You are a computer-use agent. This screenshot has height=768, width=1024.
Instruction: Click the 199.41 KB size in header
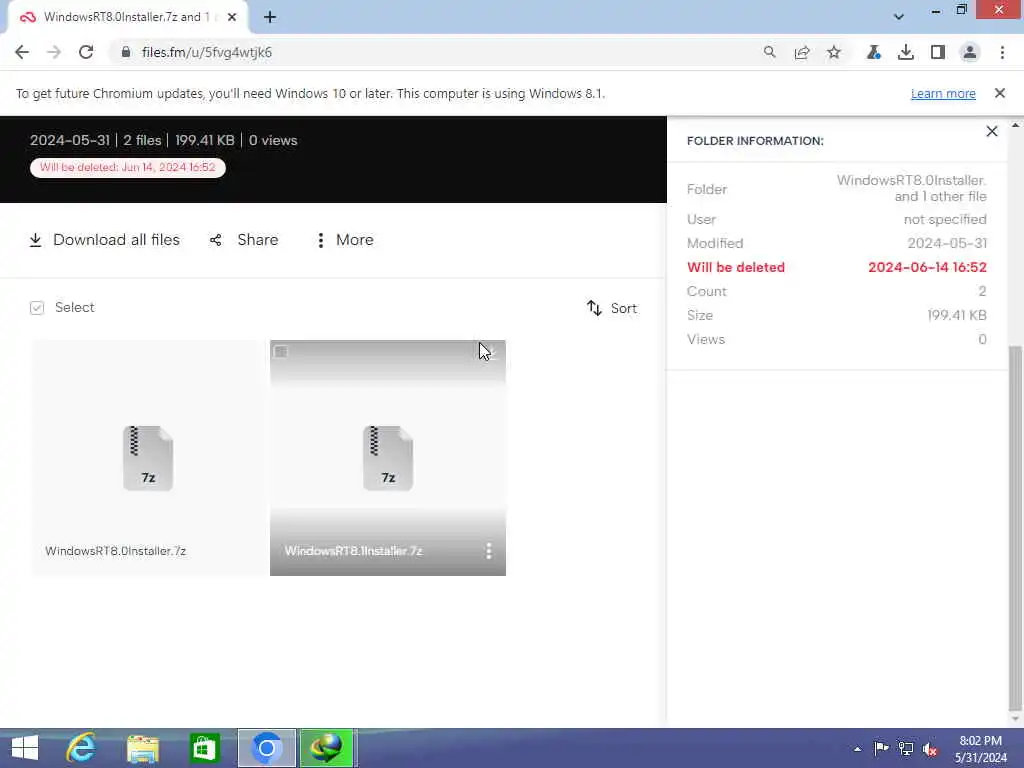(x=204, y=140)
